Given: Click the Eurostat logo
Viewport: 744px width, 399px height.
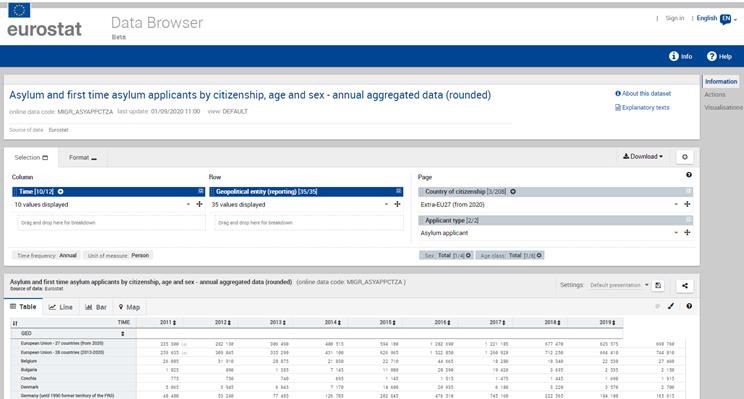Looking at the screenshot, I should click(x=44, y=20).
